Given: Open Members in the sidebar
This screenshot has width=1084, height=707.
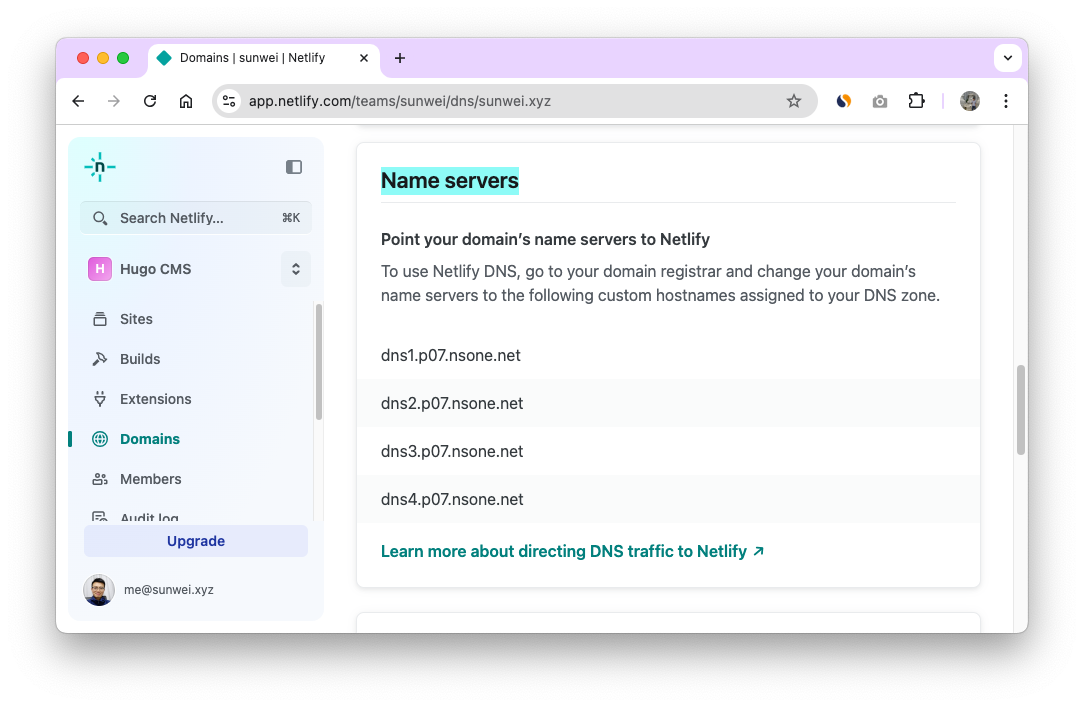Looking at the screenshot, I should pyautogui.click(x=151, y=480).
